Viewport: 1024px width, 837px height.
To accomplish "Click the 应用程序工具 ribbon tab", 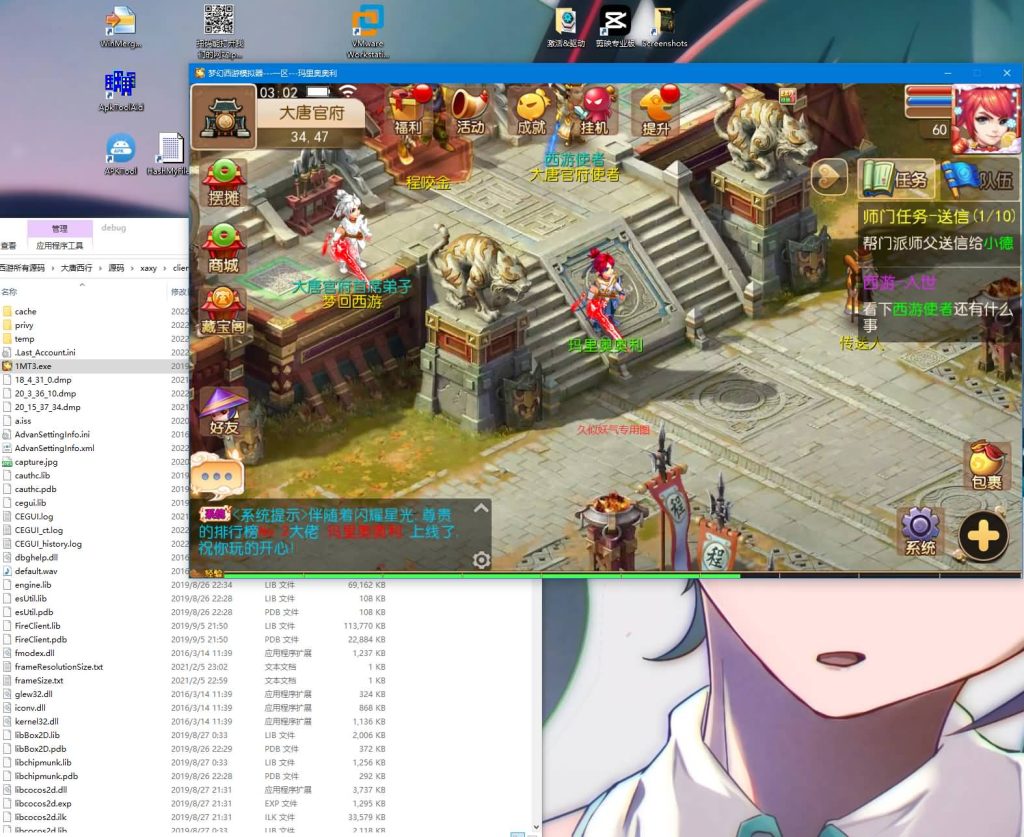I will click(60, 245).
